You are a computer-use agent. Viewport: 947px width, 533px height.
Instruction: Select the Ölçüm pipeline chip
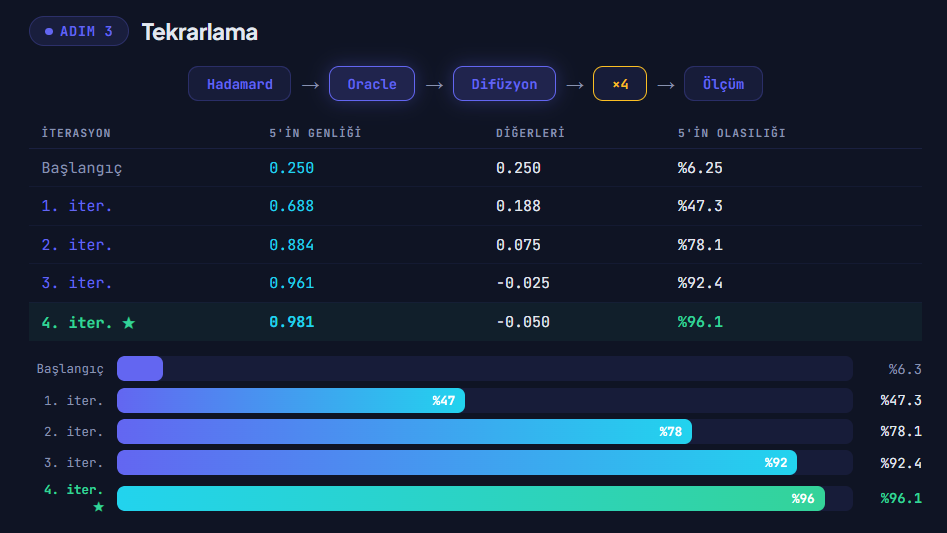[723, 84]
